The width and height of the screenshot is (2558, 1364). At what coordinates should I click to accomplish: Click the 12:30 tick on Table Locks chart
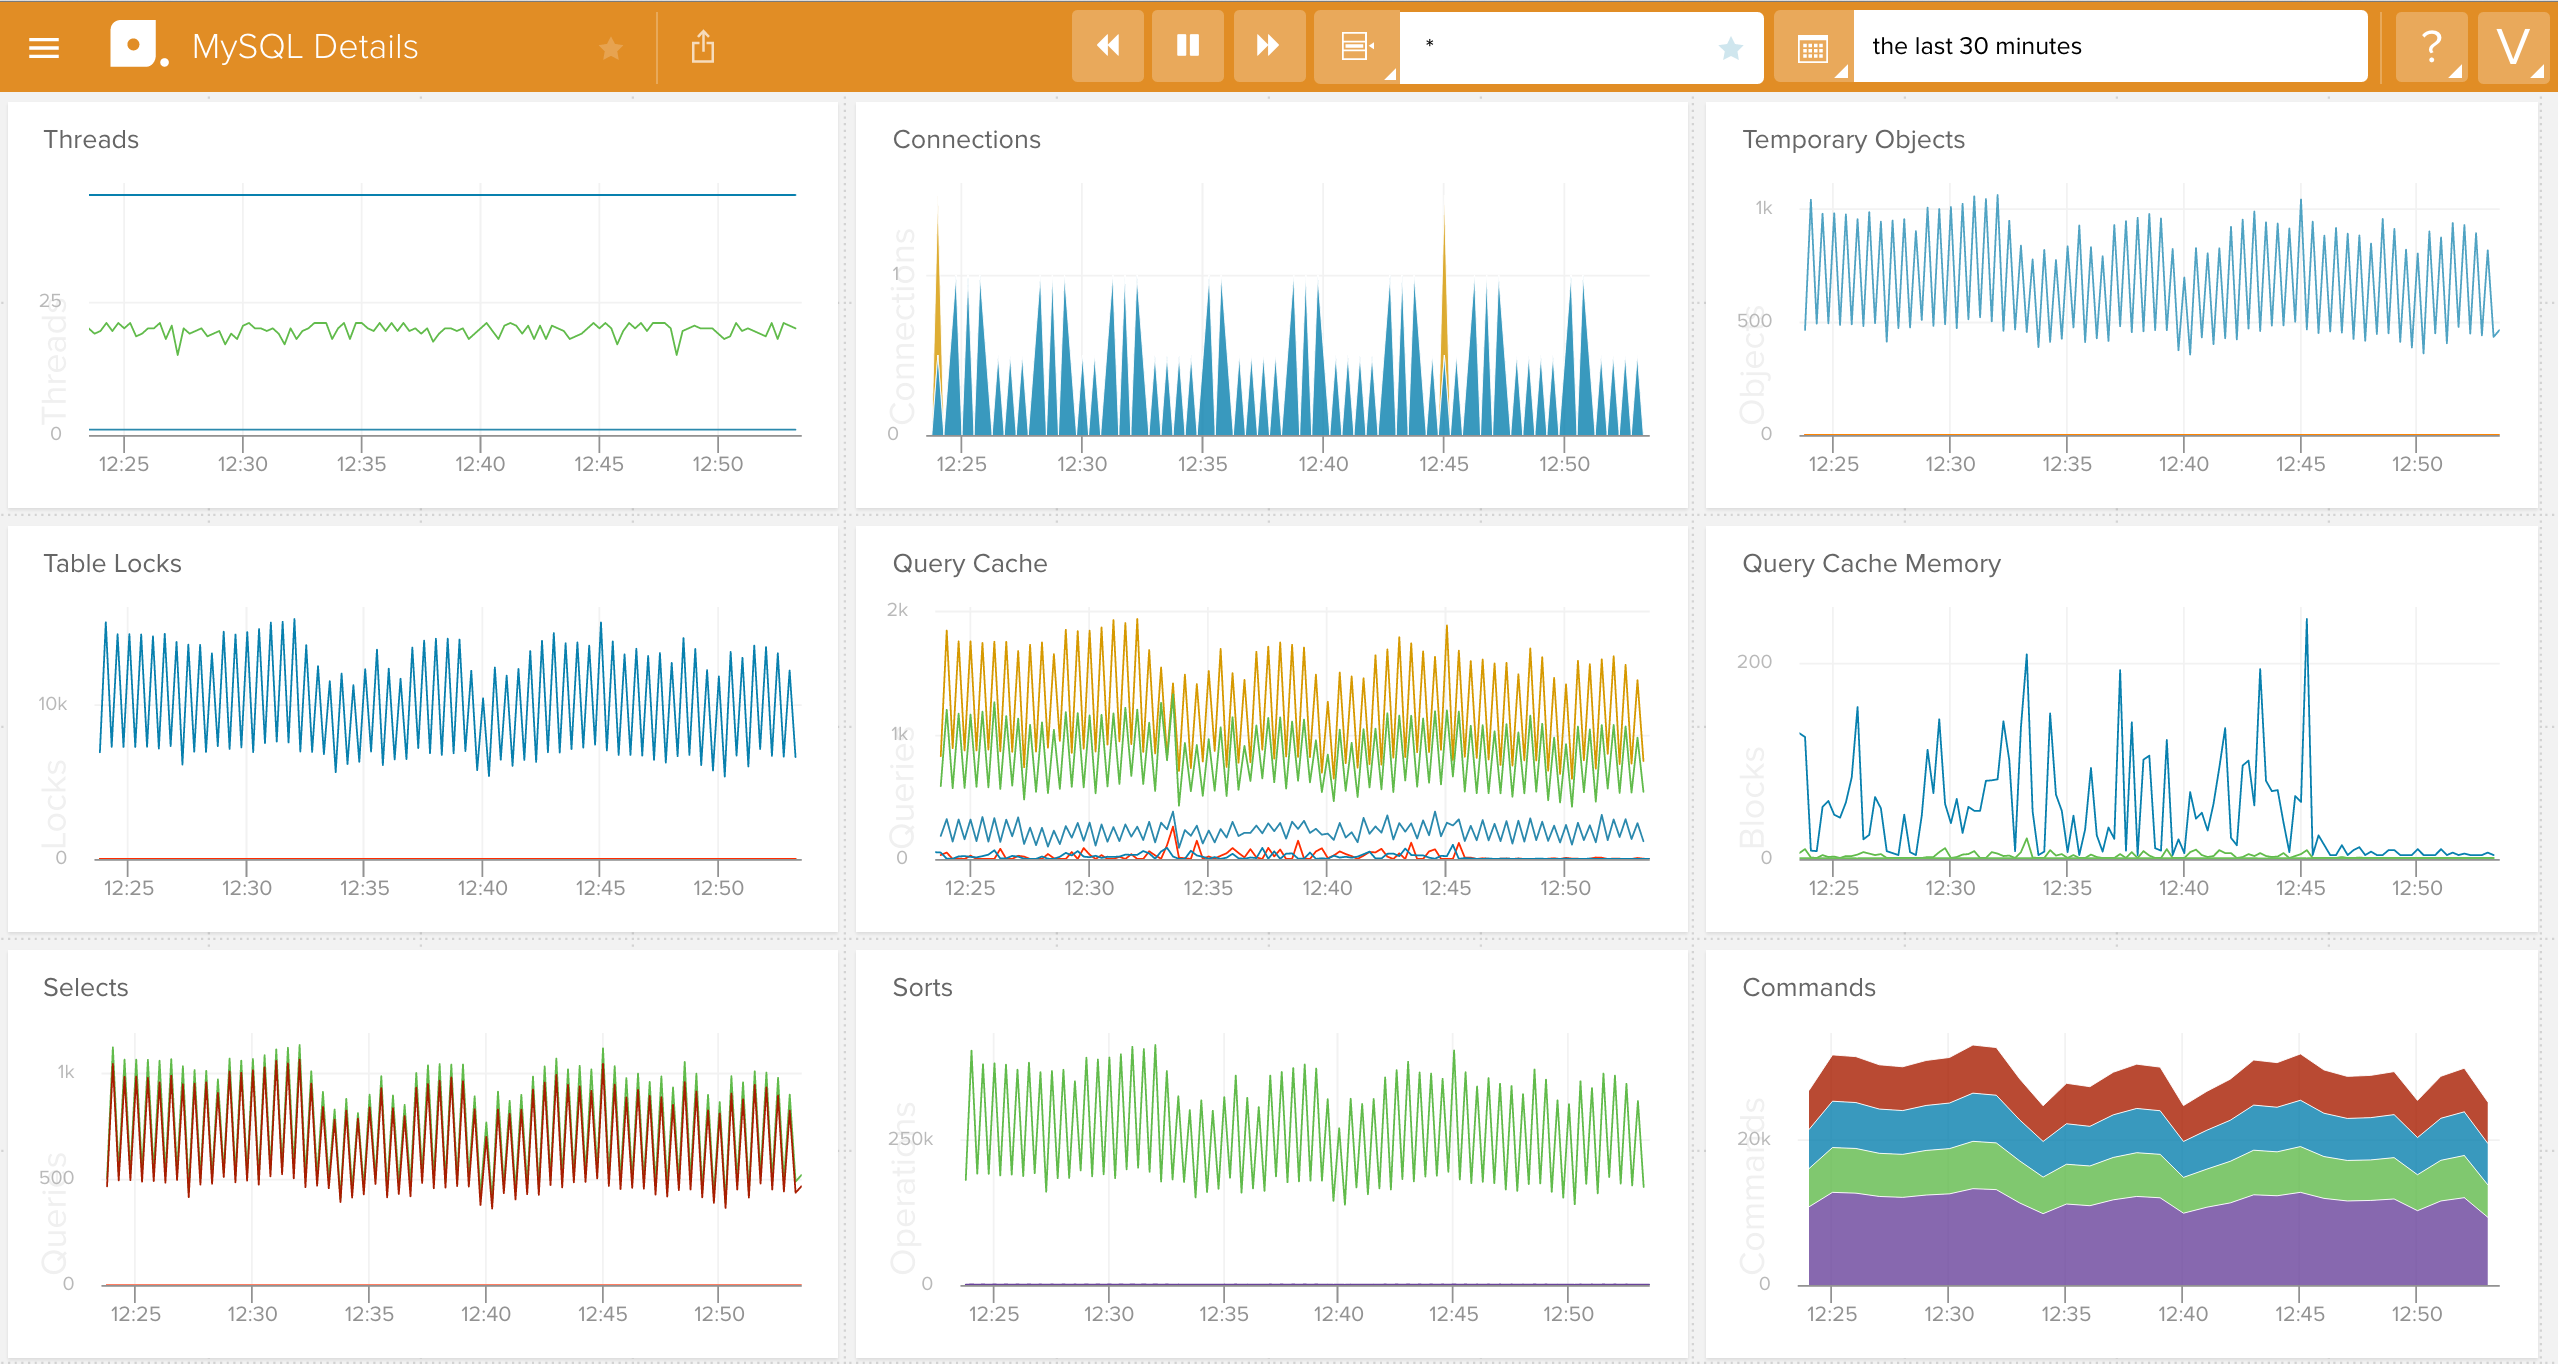click(x=246, y=888)
